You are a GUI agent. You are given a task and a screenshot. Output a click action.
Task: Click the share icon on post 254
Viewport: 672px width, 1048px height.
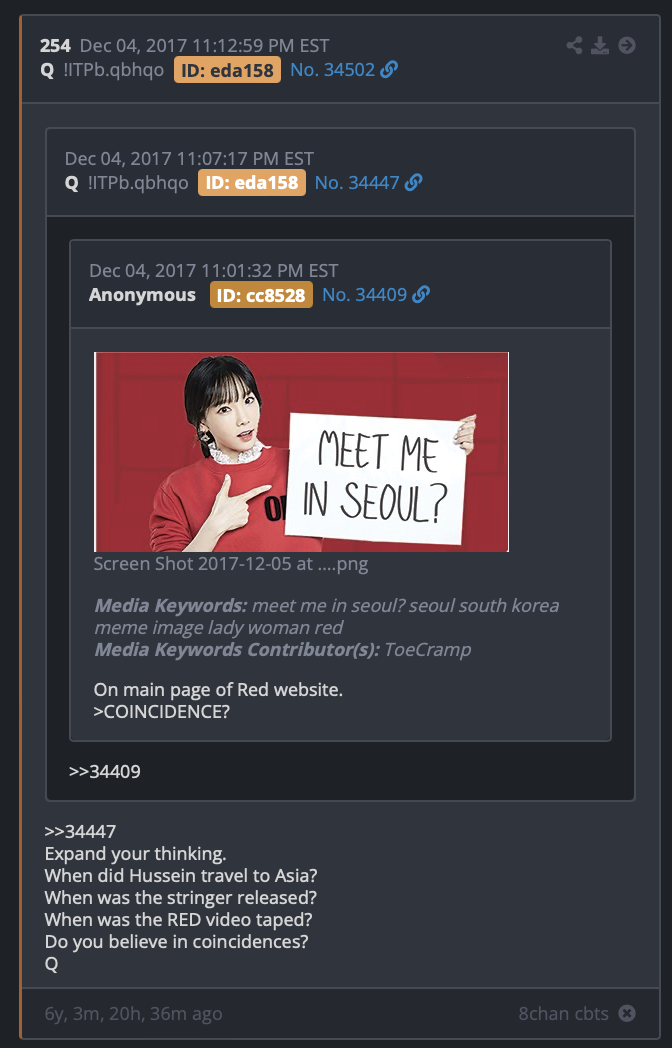tap(574, 45)
